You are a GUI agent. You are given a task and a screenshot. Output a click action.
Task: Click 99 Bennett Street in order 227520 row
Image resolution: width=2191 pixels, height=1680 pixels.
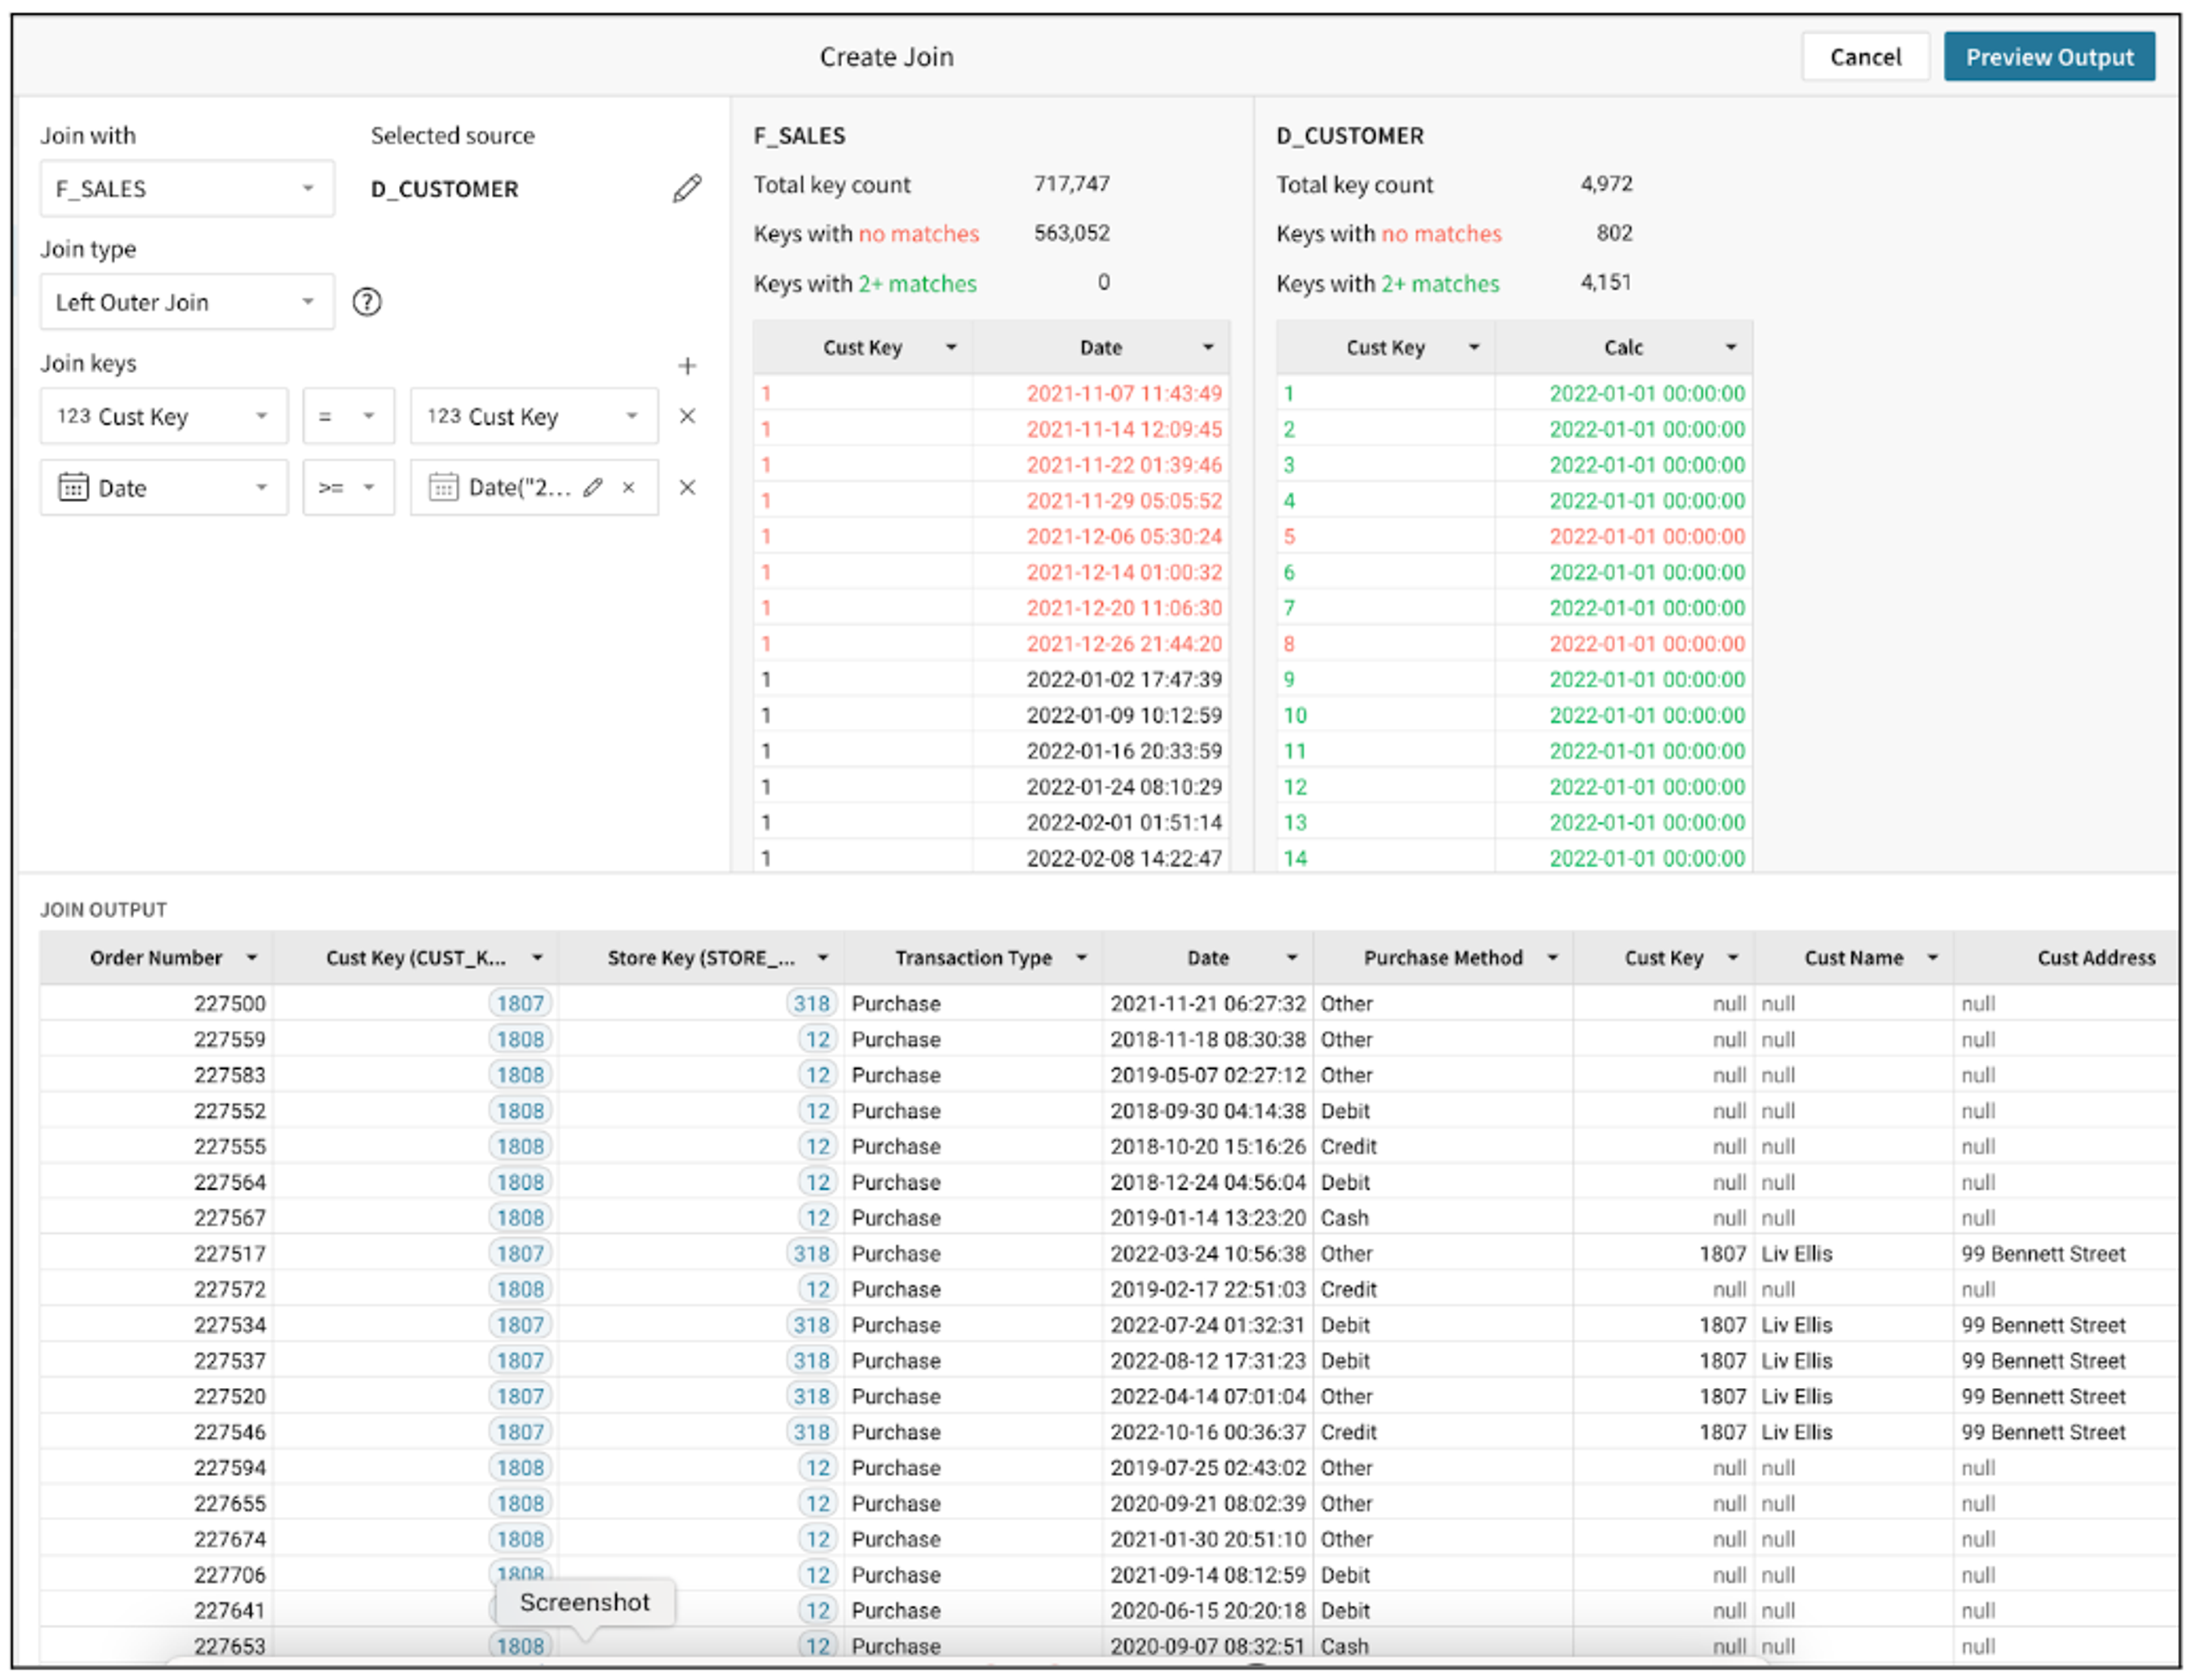pyautogui.click(x=2043, y=1396)
